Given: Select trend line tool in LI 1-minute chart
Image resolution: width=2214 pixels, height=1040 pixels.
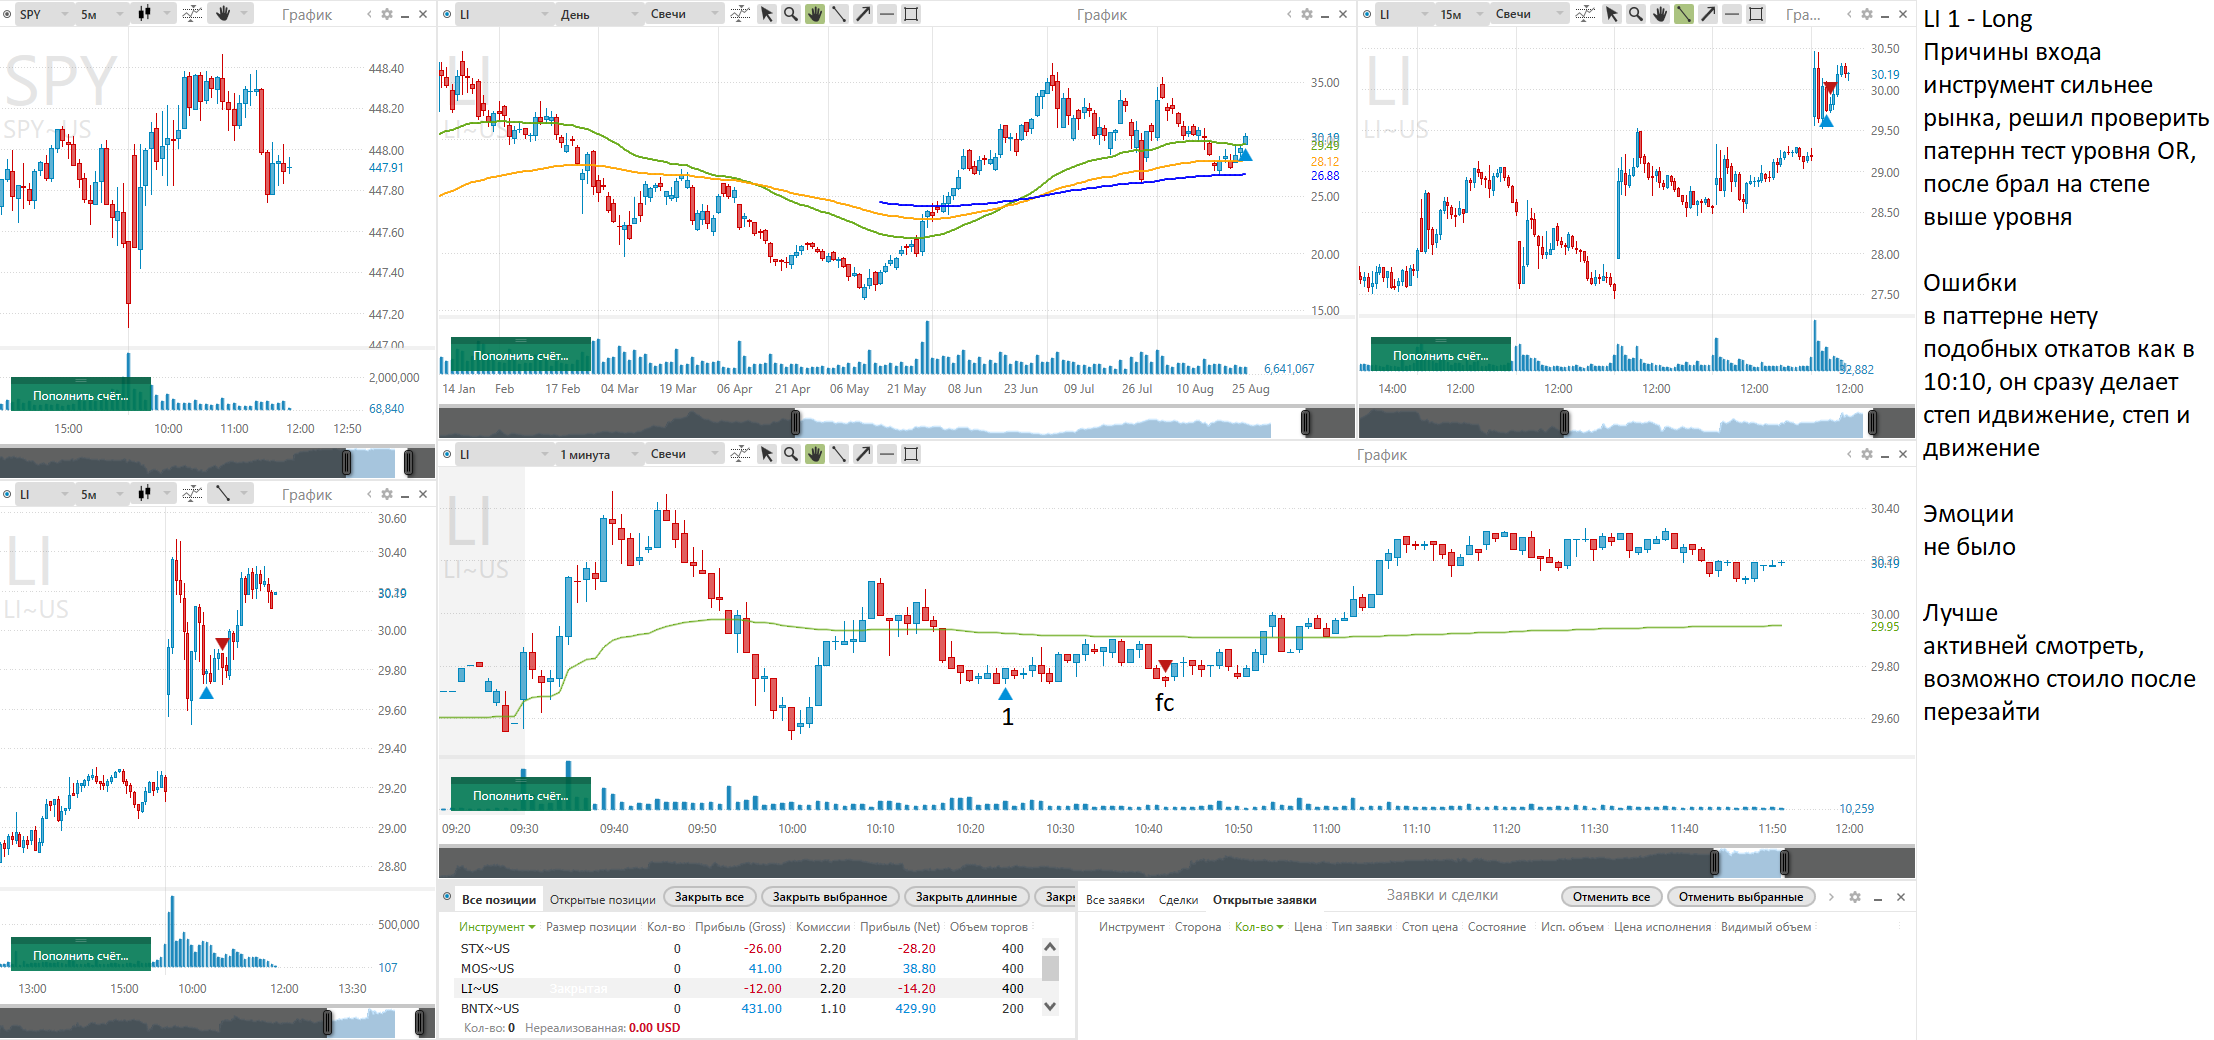Looking at the screenshot, I should 839,454.
